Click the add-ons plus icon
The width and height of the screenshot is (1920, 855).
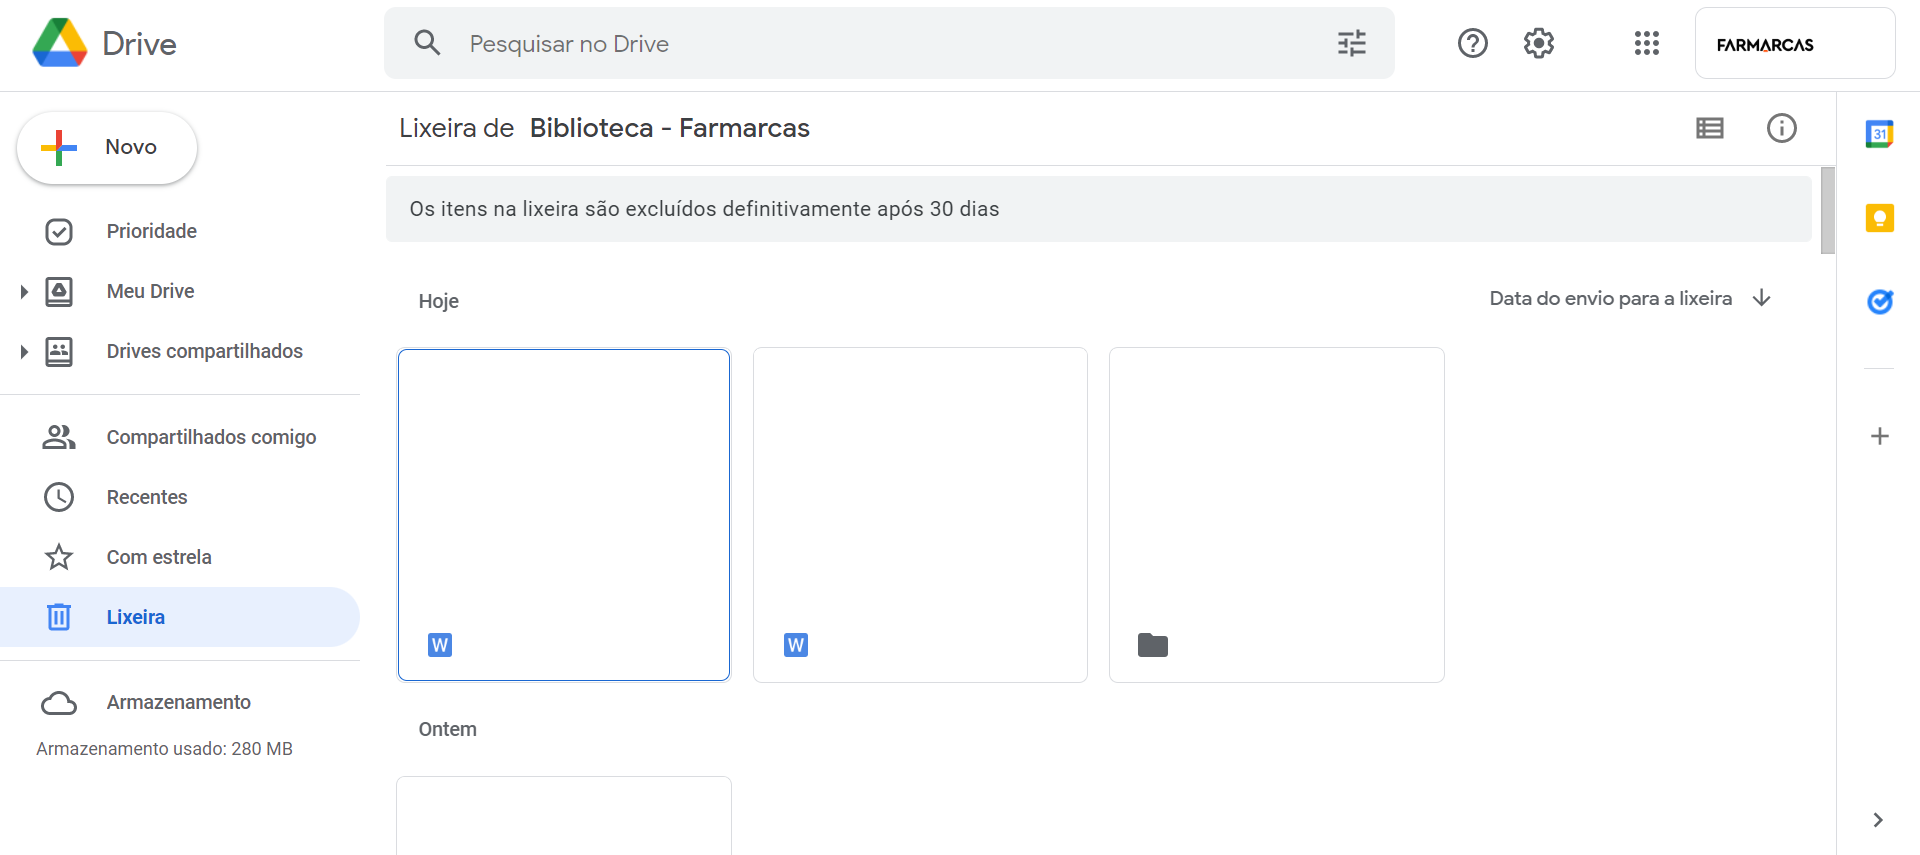click(1879, 436)
